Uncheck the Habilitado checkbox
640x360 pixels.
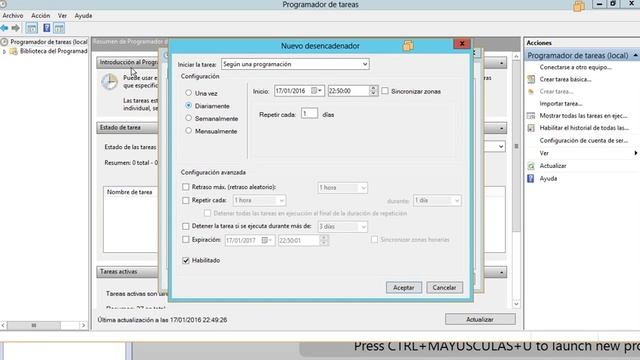point(186,260)
